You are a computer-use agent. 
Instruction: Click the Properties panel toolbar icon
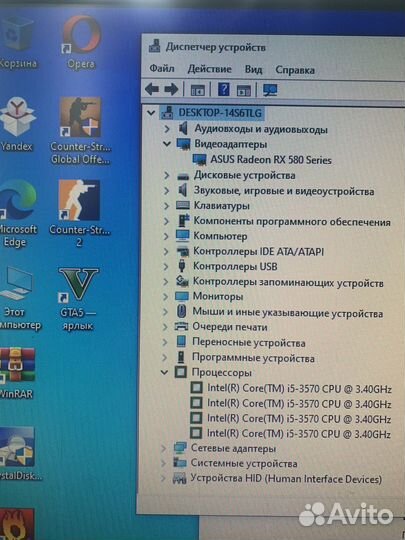(x=244, y=90)
